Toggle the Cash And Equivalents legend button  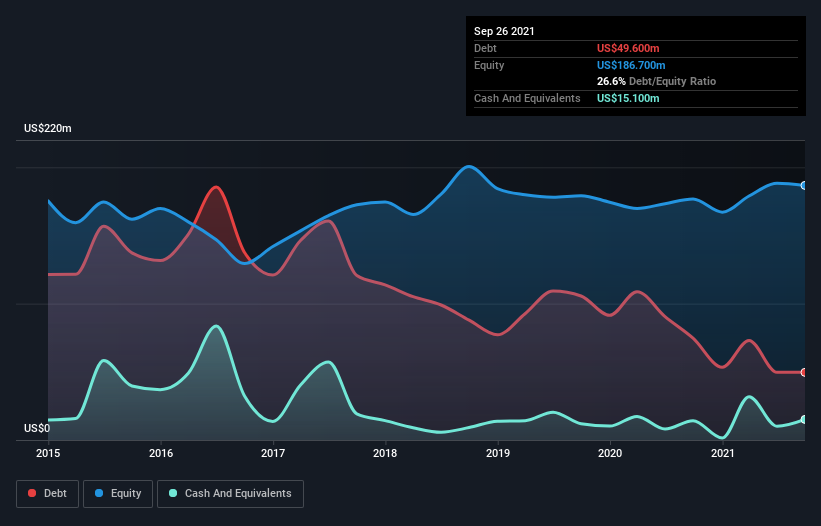click(230, 494)
